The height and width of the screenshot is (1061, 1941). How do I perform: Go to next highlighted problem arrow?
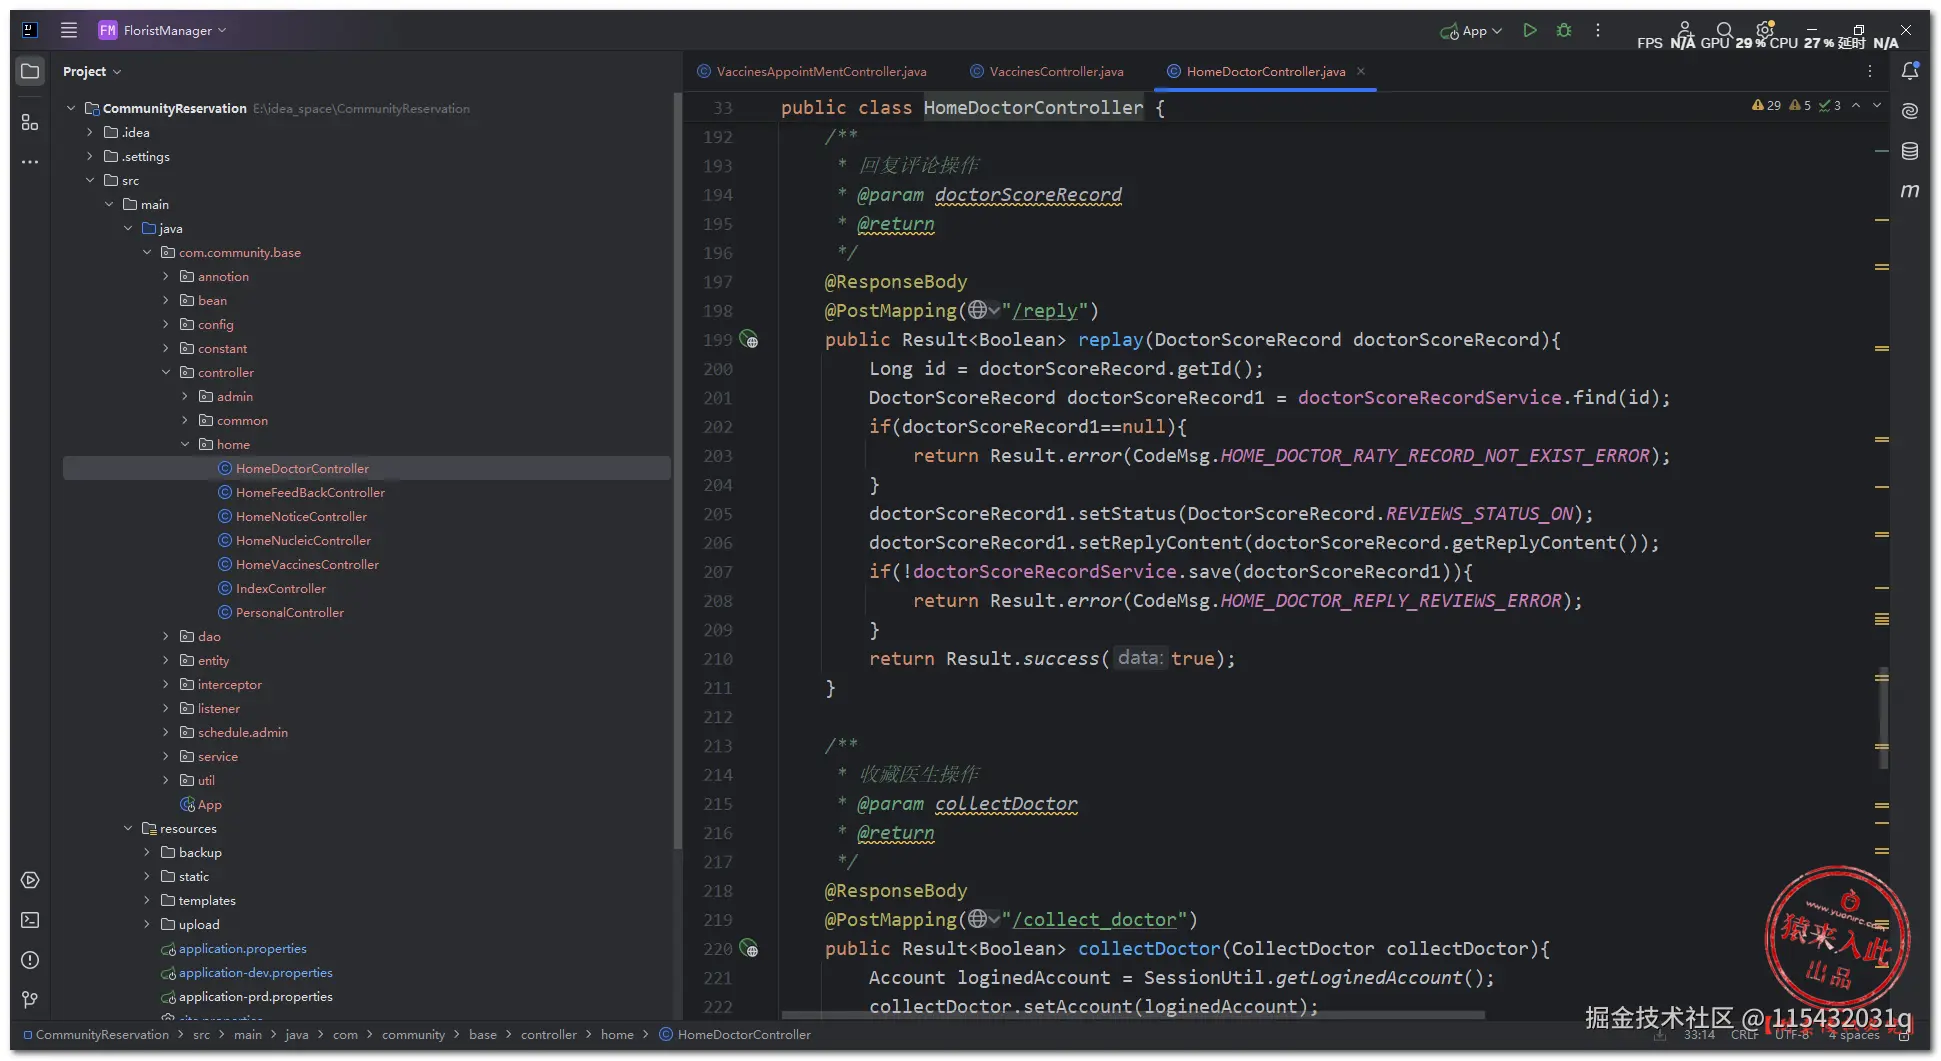pyautogui.click(x=1877, y=105)
